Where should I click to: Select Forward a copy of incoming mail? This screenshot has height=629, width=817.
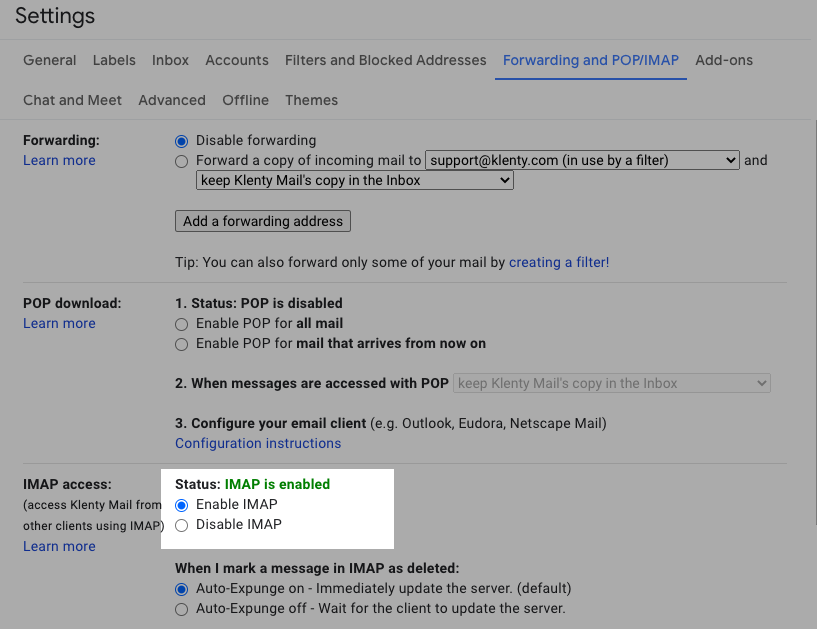coord(181,161)
